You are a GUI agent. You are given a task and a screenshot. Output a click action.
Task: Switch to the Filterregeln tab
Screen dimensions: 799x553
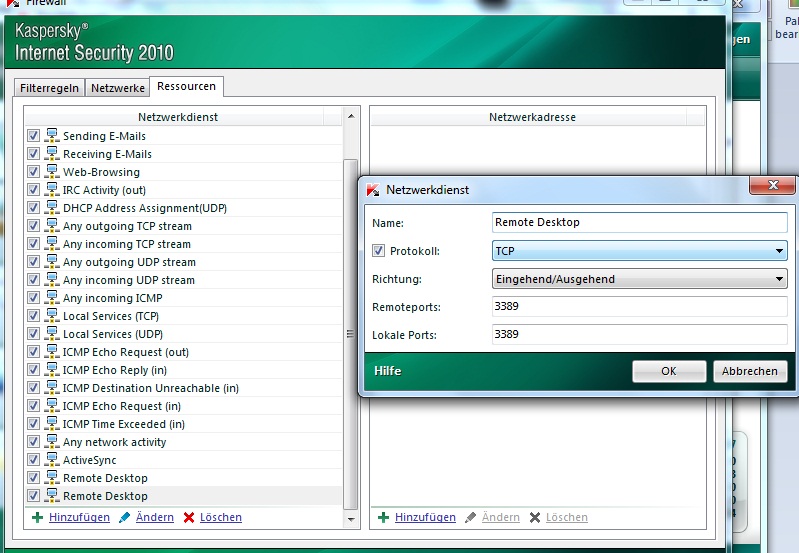(49, 88)
